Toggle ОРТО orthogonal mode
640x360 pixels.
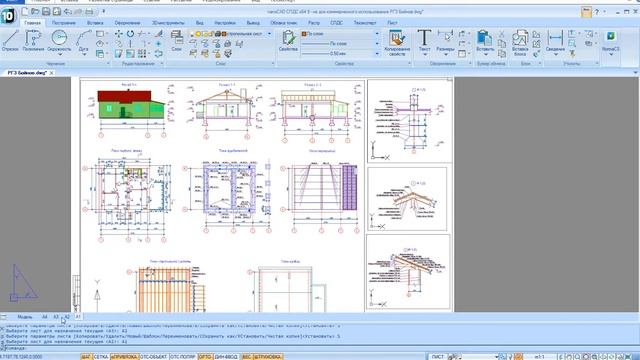[205, 357]
